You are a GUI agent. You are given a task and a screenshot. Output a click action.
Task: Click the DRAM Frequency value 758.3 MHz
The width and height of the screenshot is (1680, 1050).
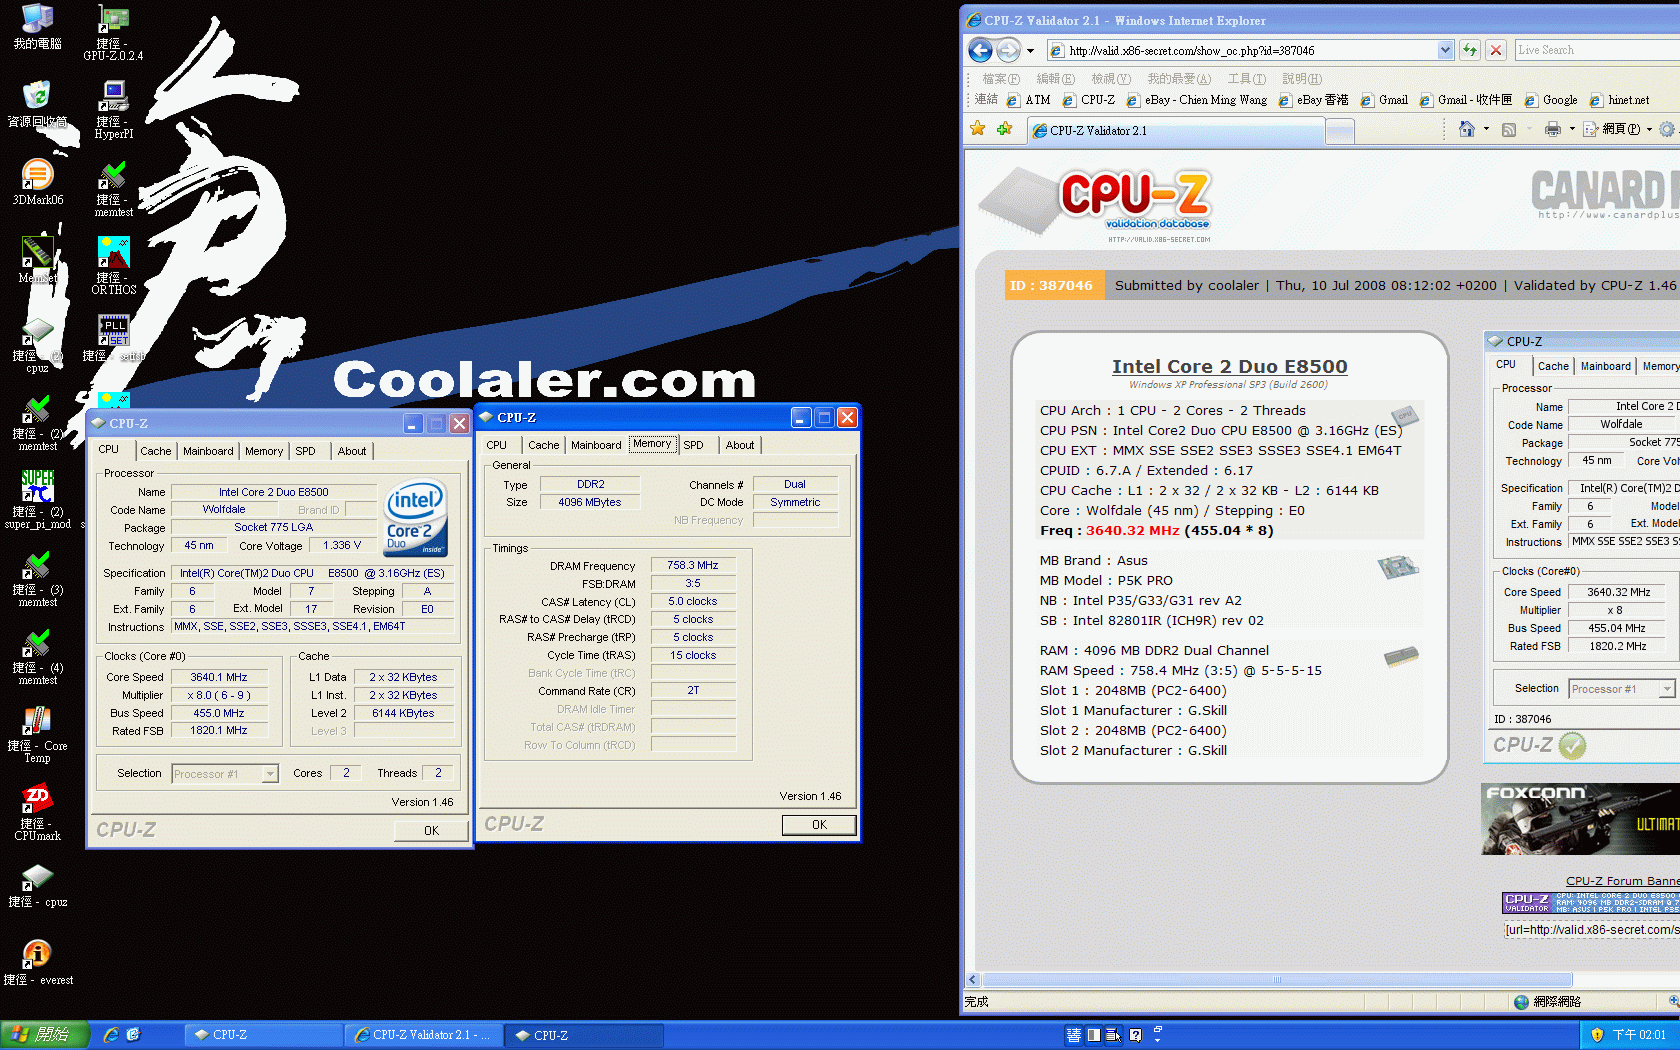(693, 566)
